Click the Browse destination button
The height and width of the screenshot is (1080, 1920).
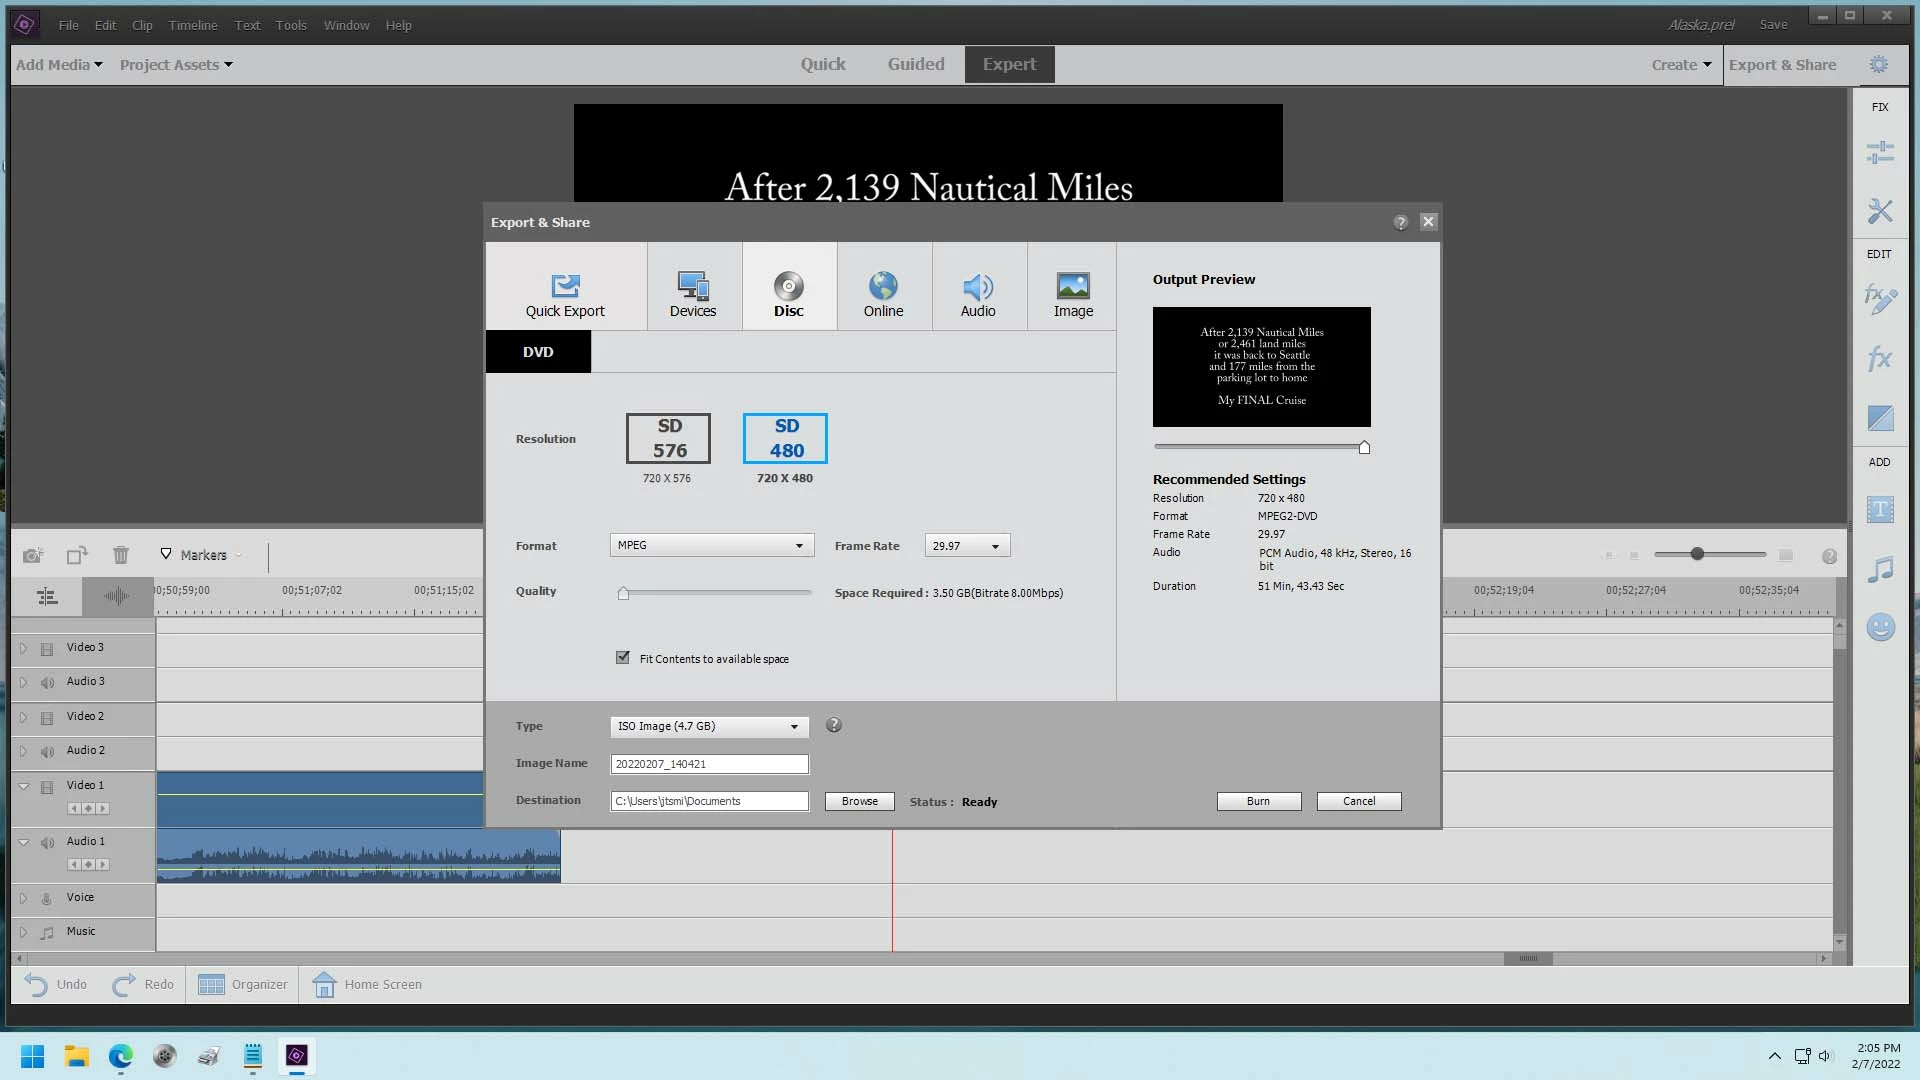859,802
